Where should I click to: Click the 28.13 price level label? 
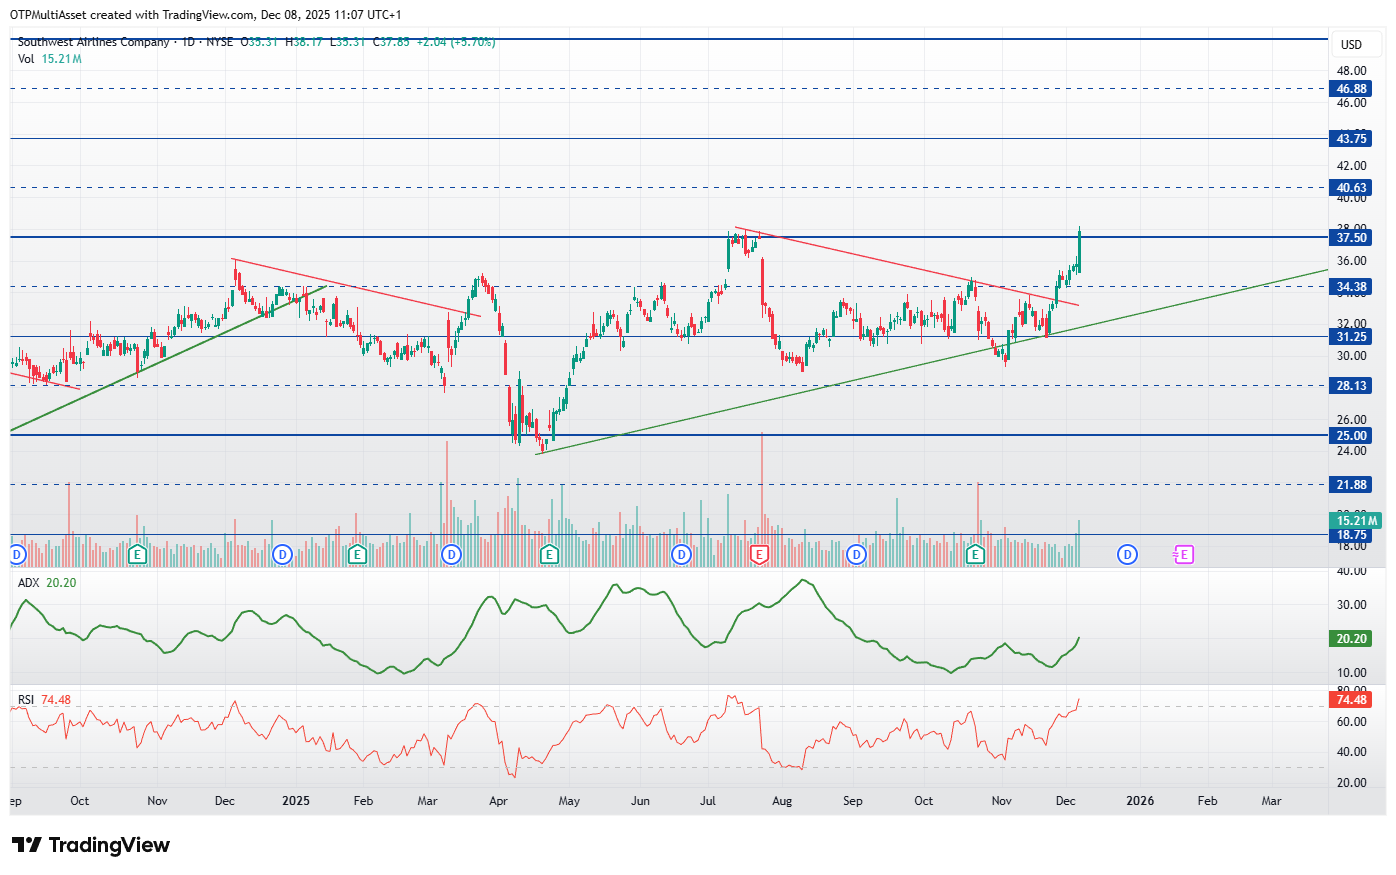click(x=1351, y=386)
